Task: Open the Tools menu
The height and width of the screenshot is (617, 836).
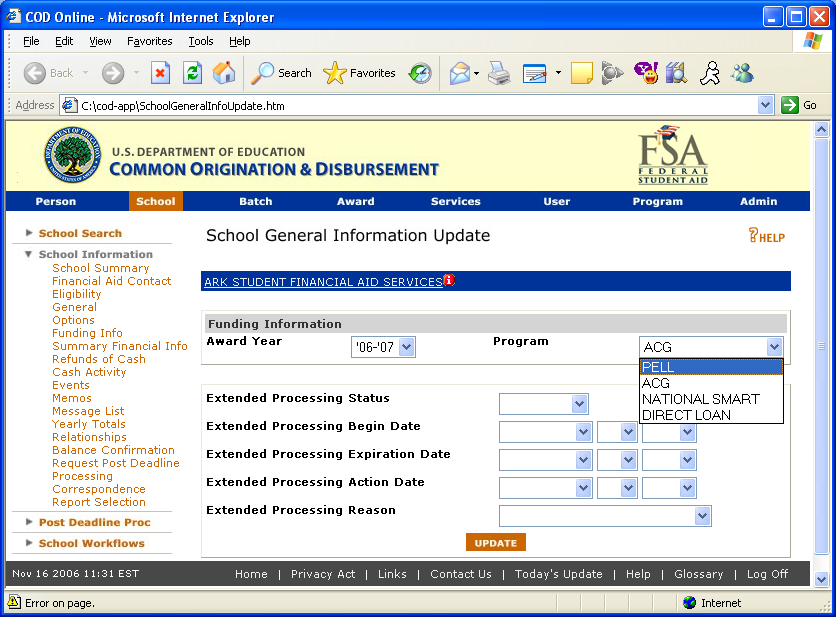Action: point(201,41)
